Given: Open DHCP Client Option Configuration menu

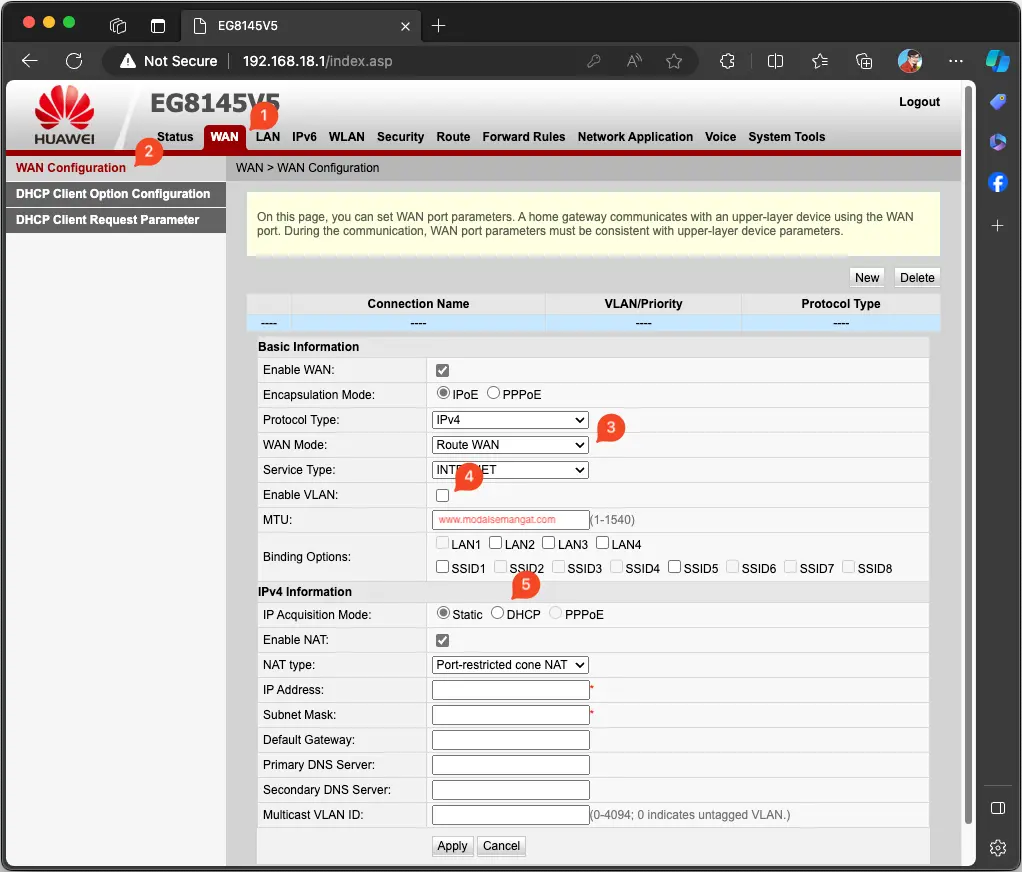Looking at the screenshot, I should pyautogui.click(x=113, y=194).
